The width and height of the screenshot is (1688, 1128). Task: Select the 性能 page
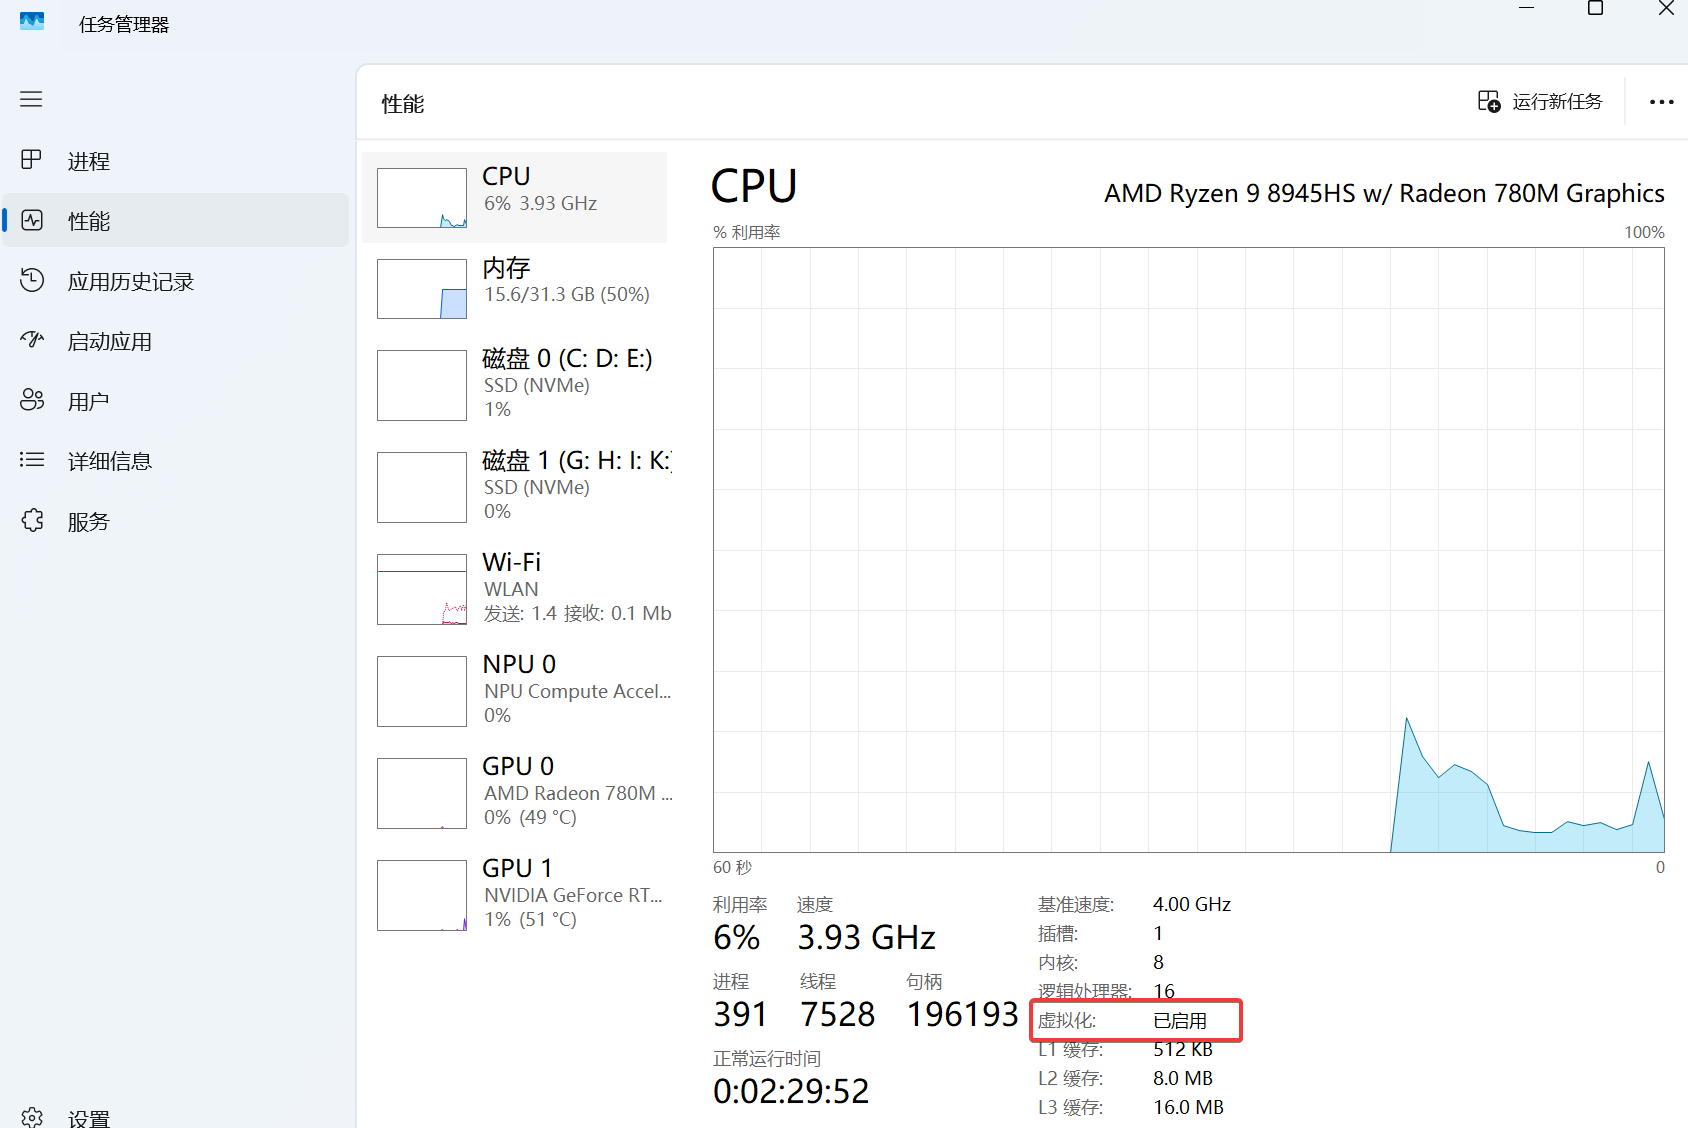tap(176, 220)
